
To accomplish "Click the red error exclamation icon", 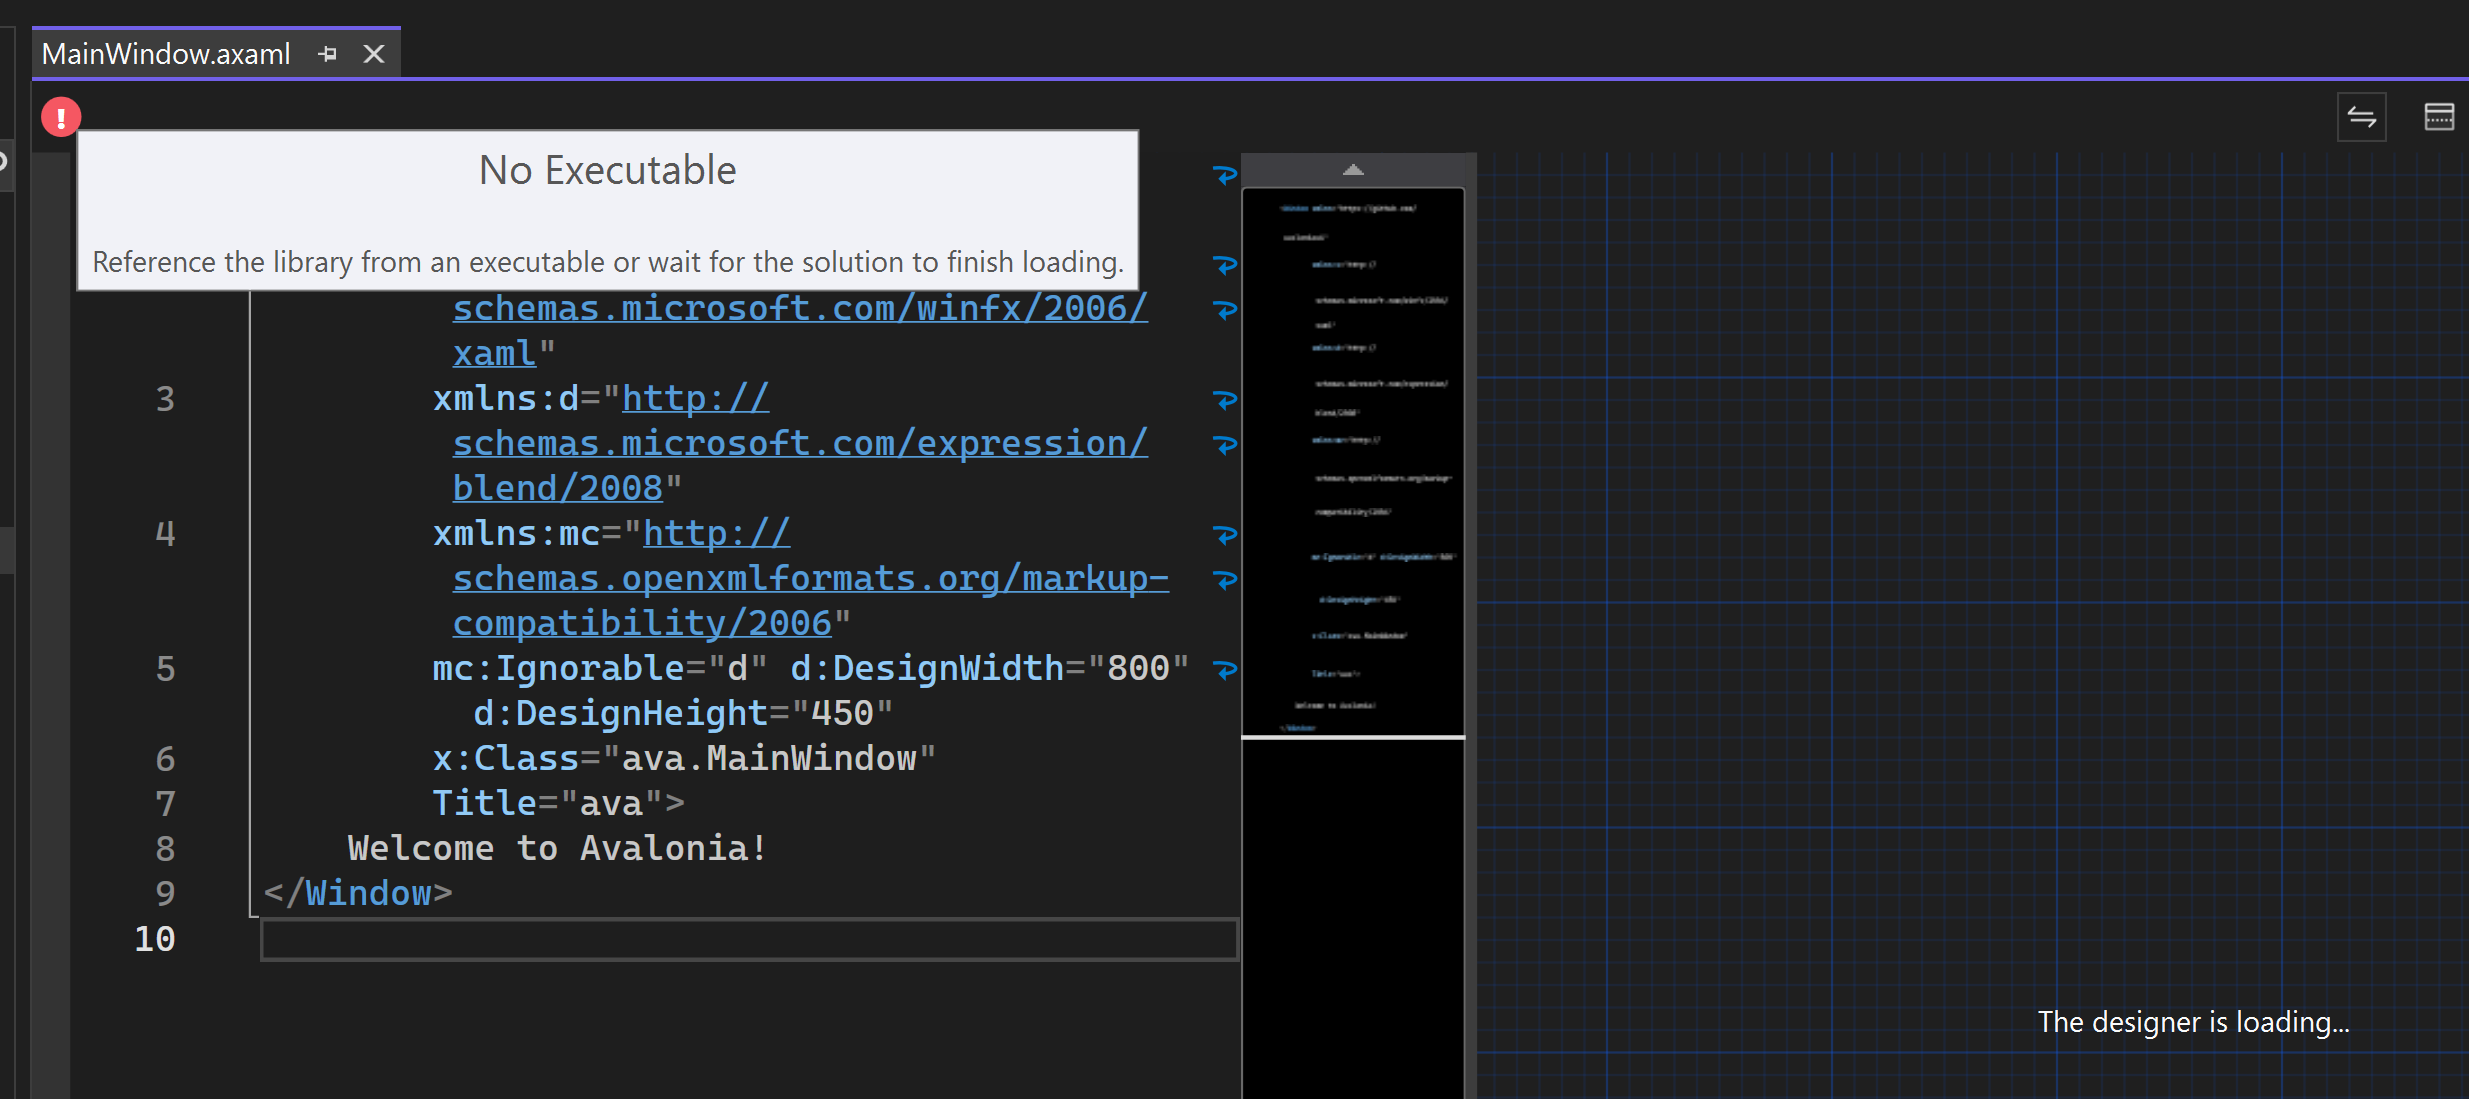I will [x=61, y=116].
